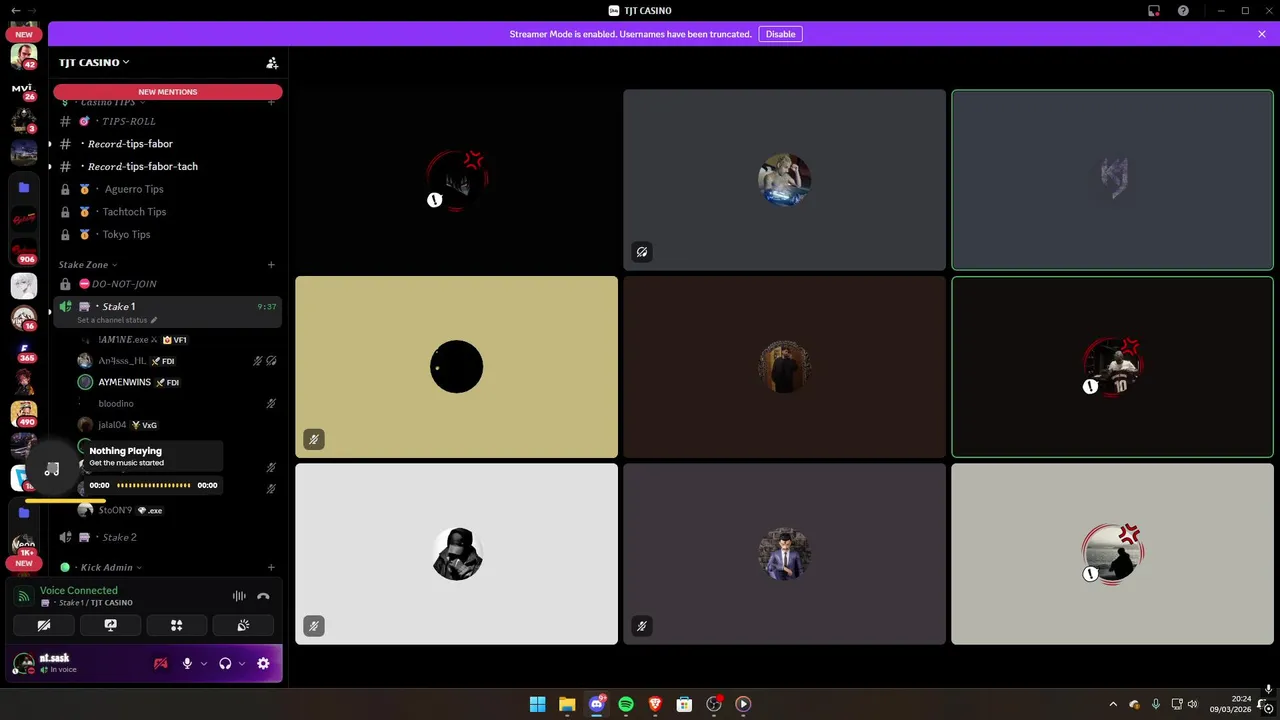This screenshot has width=1280, height=720.
Task: Open the Activities launcher button
Action: [x=177, y=625]
